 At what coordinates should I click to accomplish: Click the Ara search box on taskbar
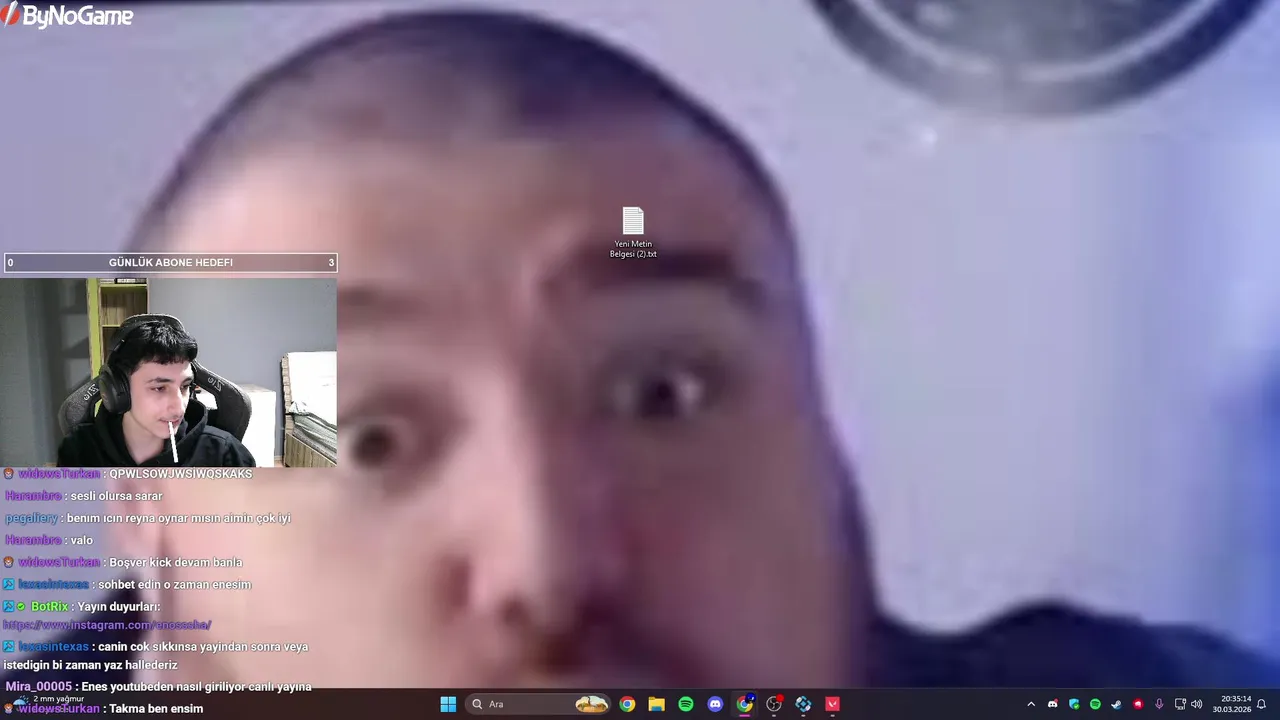[540, 704]
